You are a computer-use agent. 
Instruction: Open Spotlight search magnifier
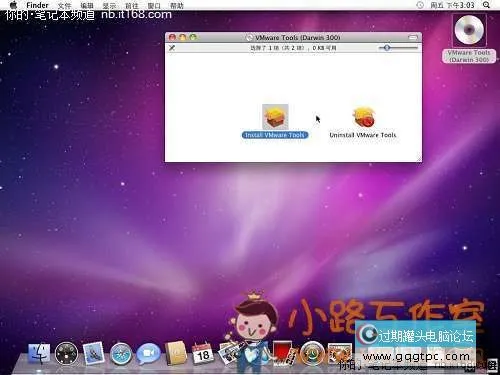487,5
